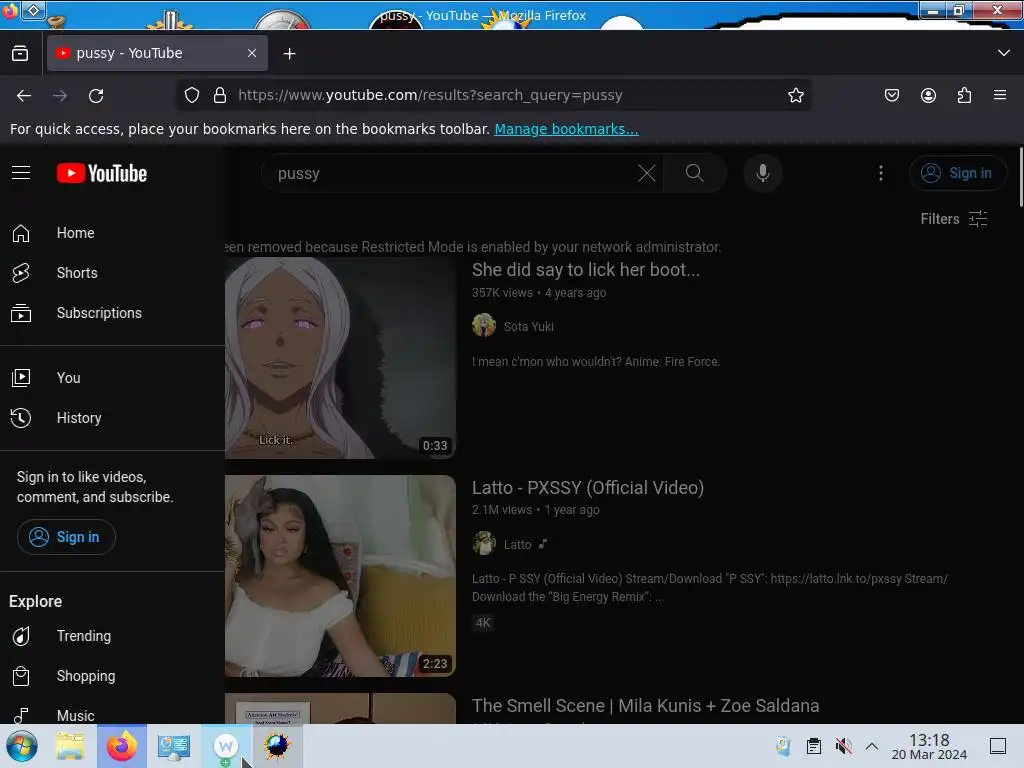Expand the list all tabs chevron
Viewport: 1024px width, 768px height.
coord(1004,53)
